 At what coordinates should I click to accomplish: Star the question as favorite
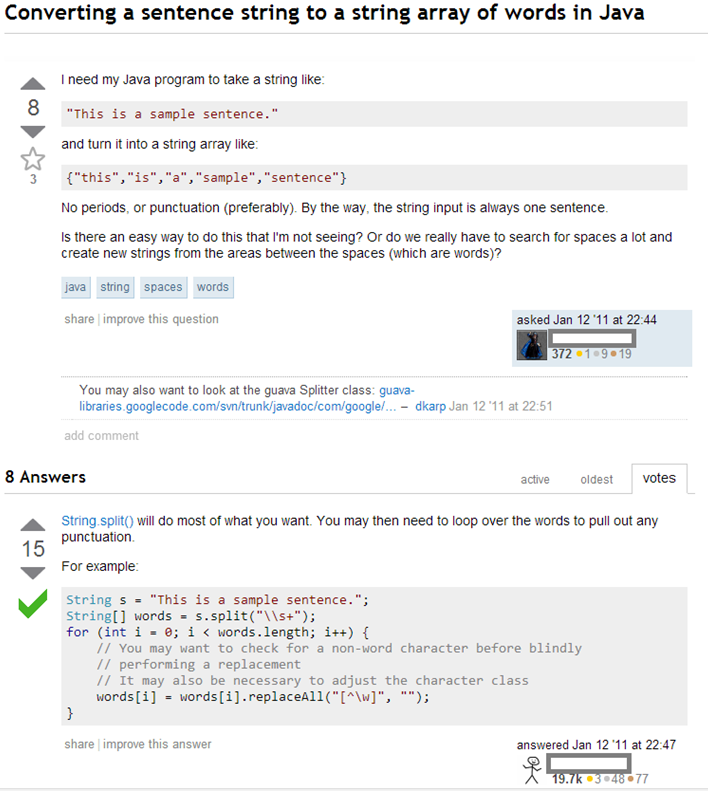[x=33, y=159]
